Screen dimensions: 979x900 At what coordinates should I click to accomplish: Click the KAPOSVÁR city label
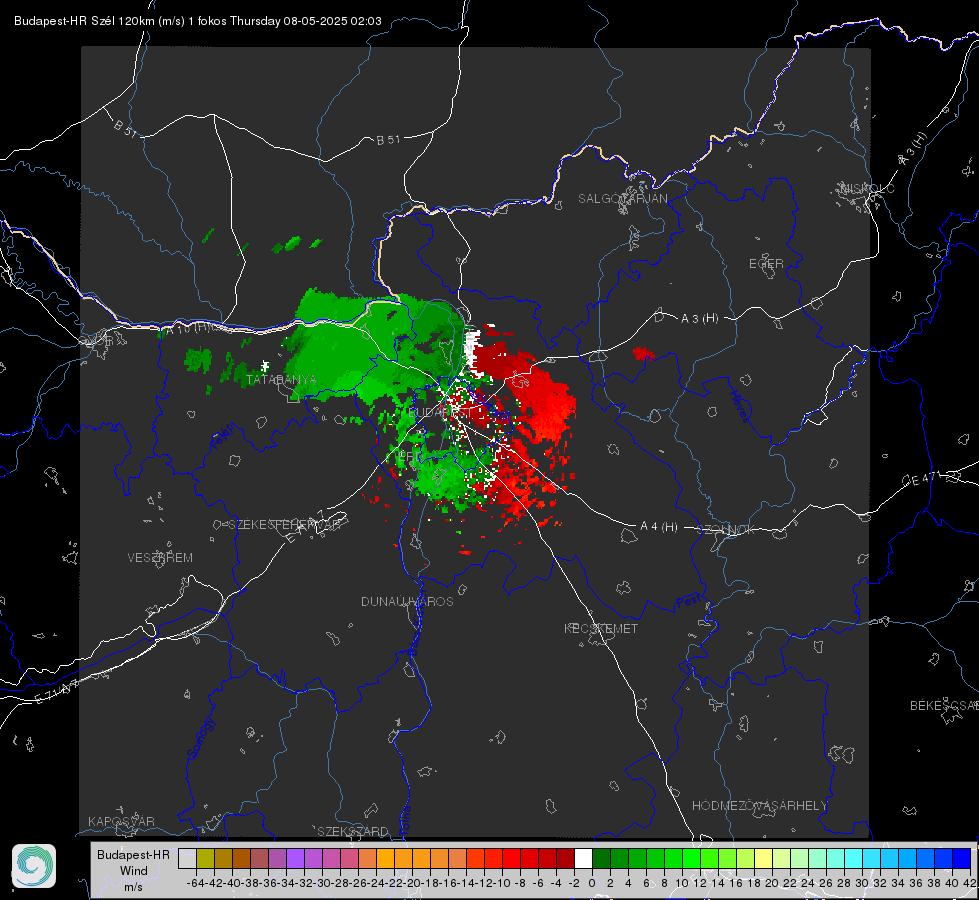coord(121,821)
